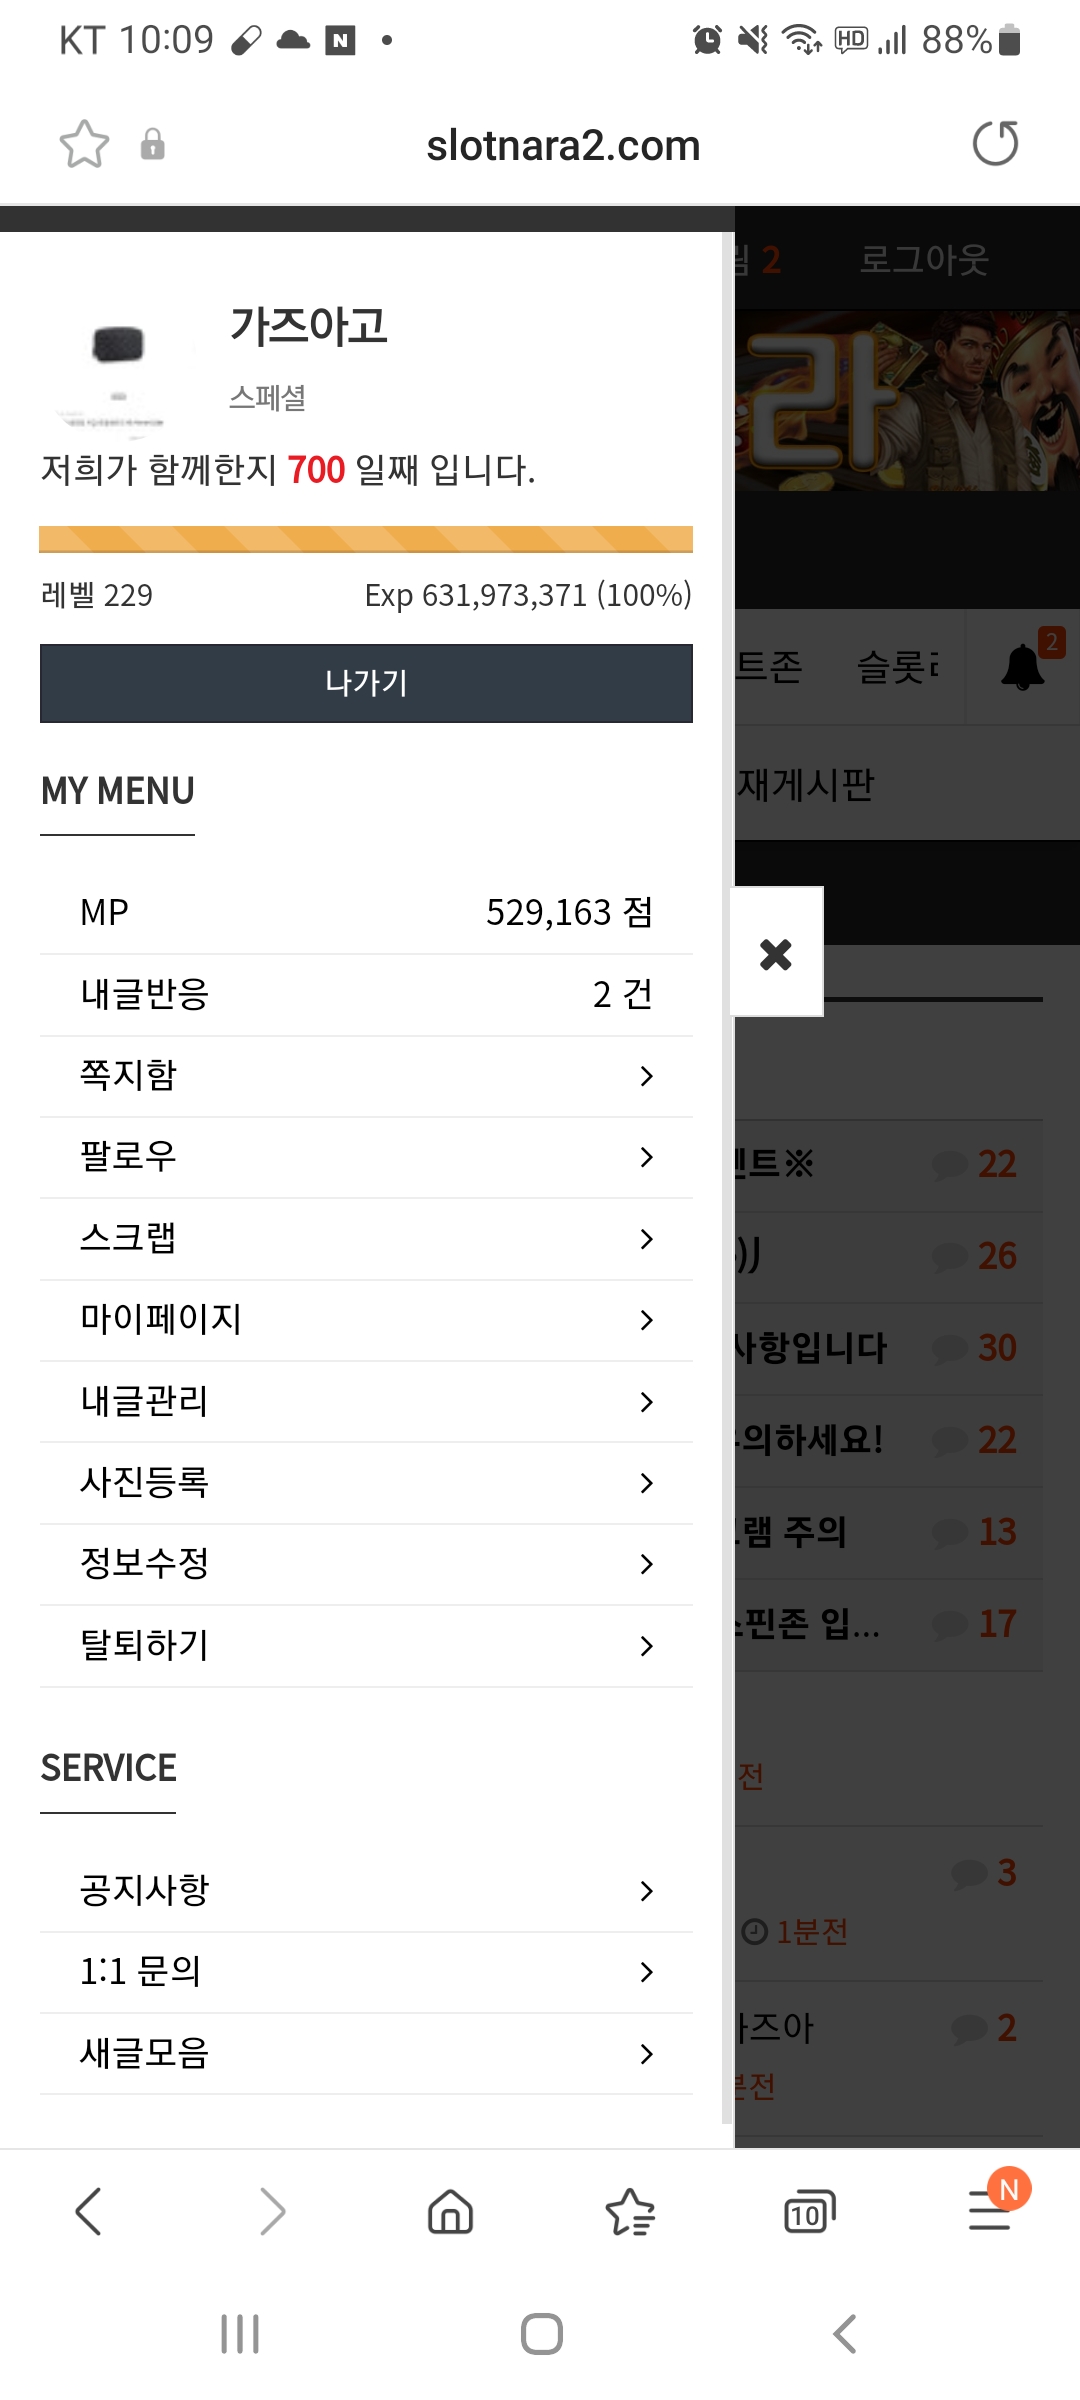1080x2400 pixels.
Task: Open the browser tabs counter showing 10
Action: point(809,2211)
